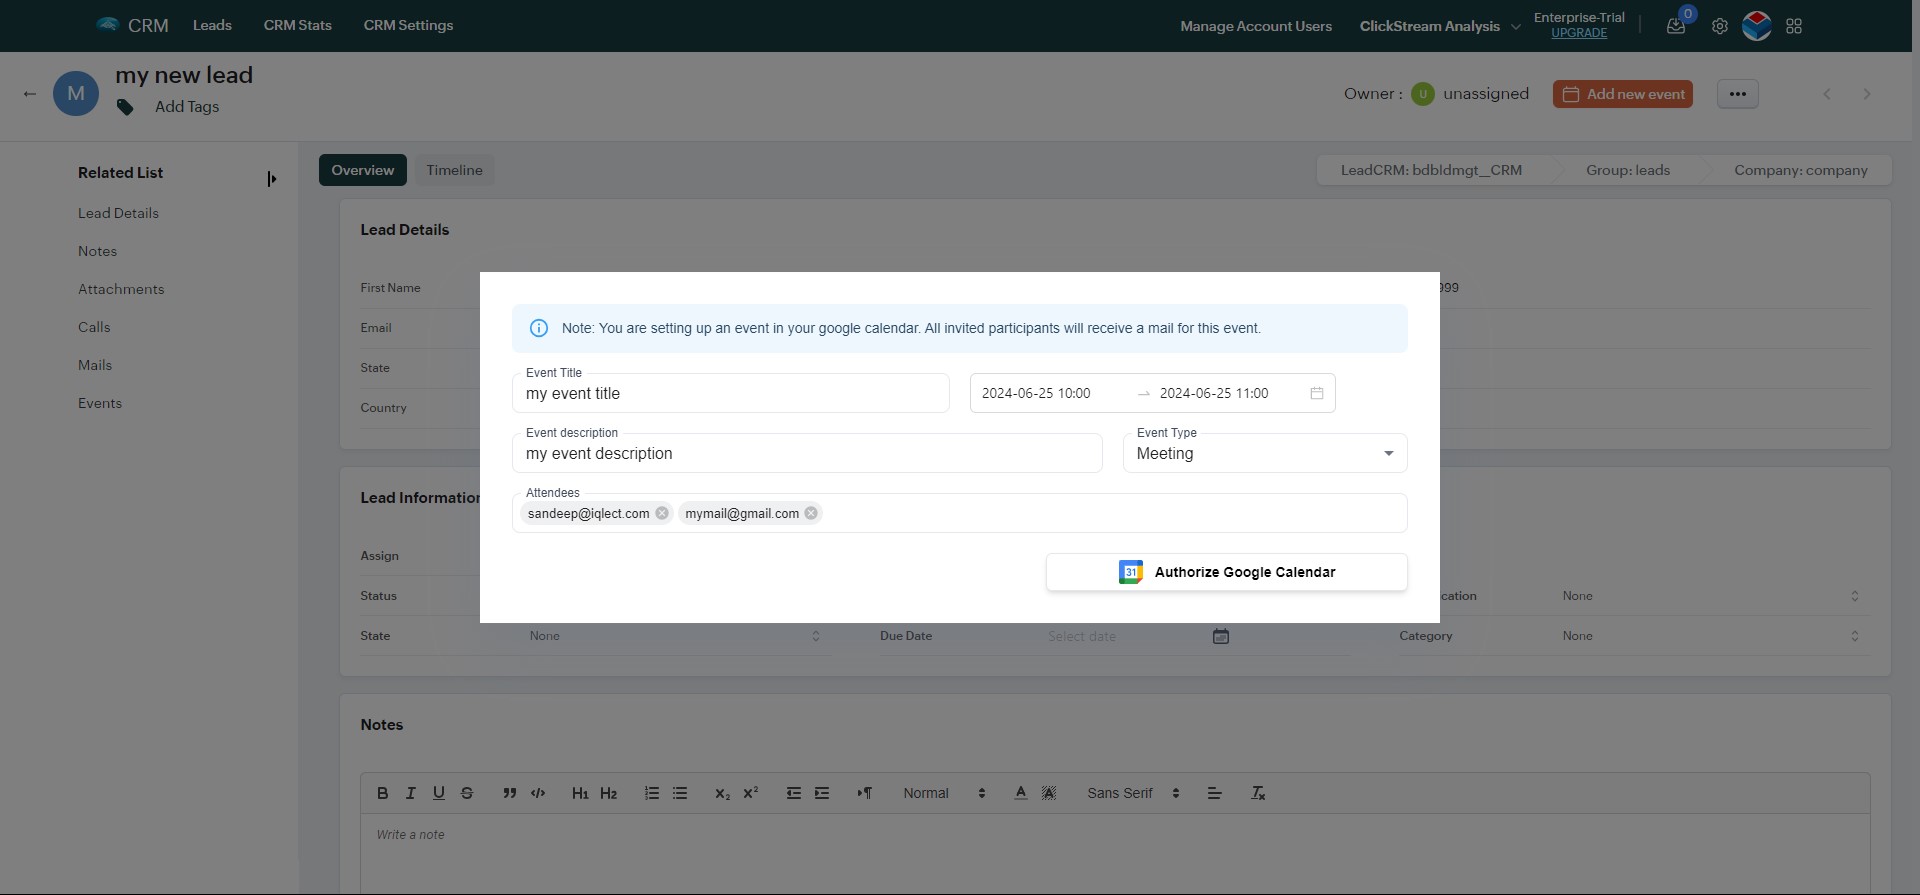Go to the previous lead record
Image resolution: width=1920 pixels, height=895 pixels.
click(1827, 94)
